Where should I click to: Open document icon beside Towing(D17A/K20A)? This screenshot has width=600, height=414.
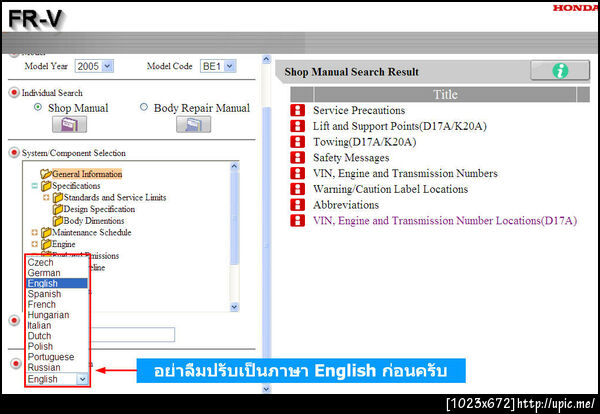(x=297, y=142)
